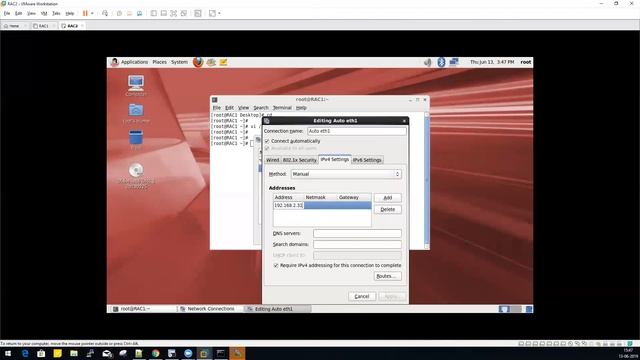Click the Cancel button in dialog
Screen dimensions: 640x360
[362, 296]
